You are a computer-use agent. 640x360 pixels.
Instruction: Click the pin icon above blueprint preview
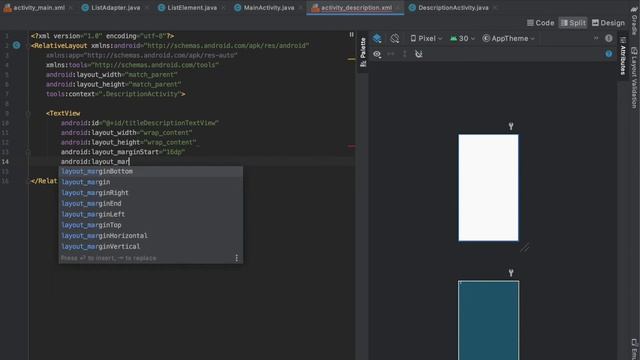(511, 273)
